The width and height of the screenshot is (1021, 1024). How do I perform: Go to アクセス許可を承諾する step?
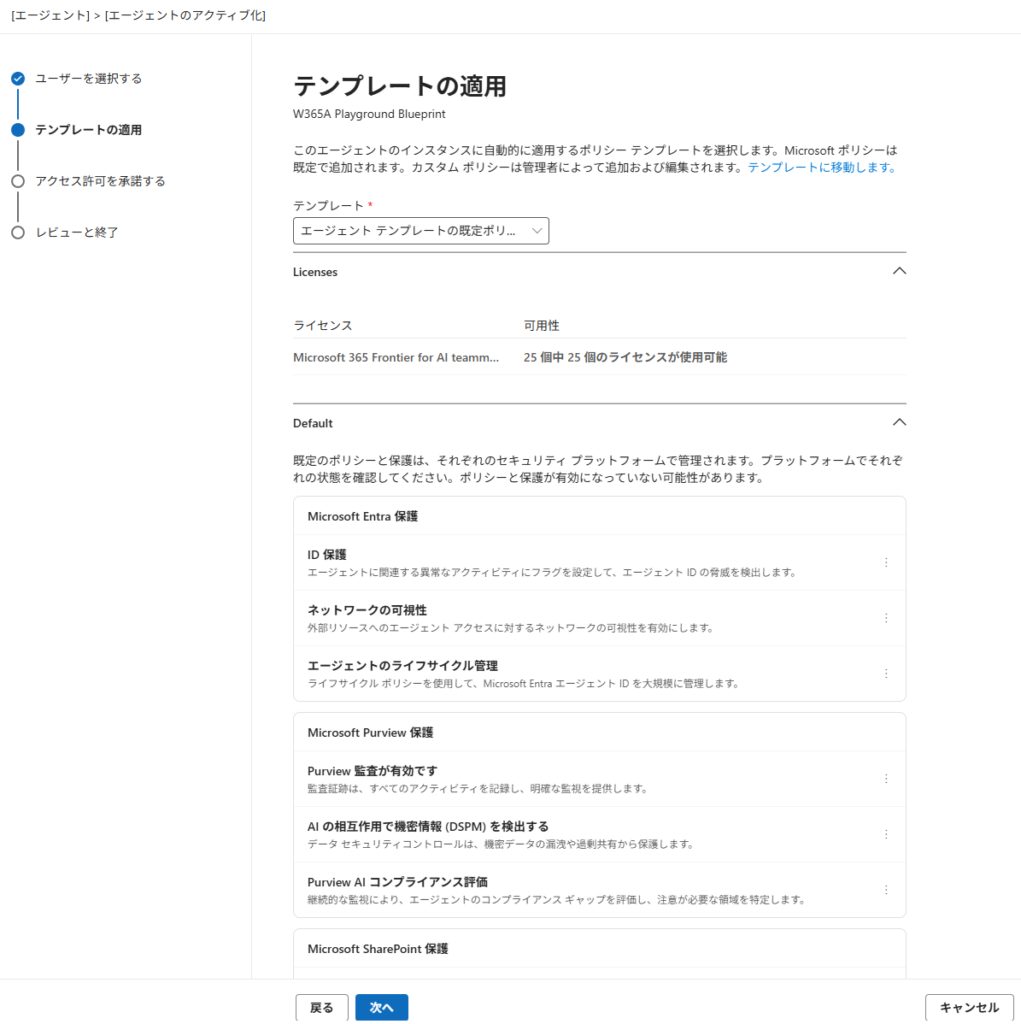(x=100, y=181)
